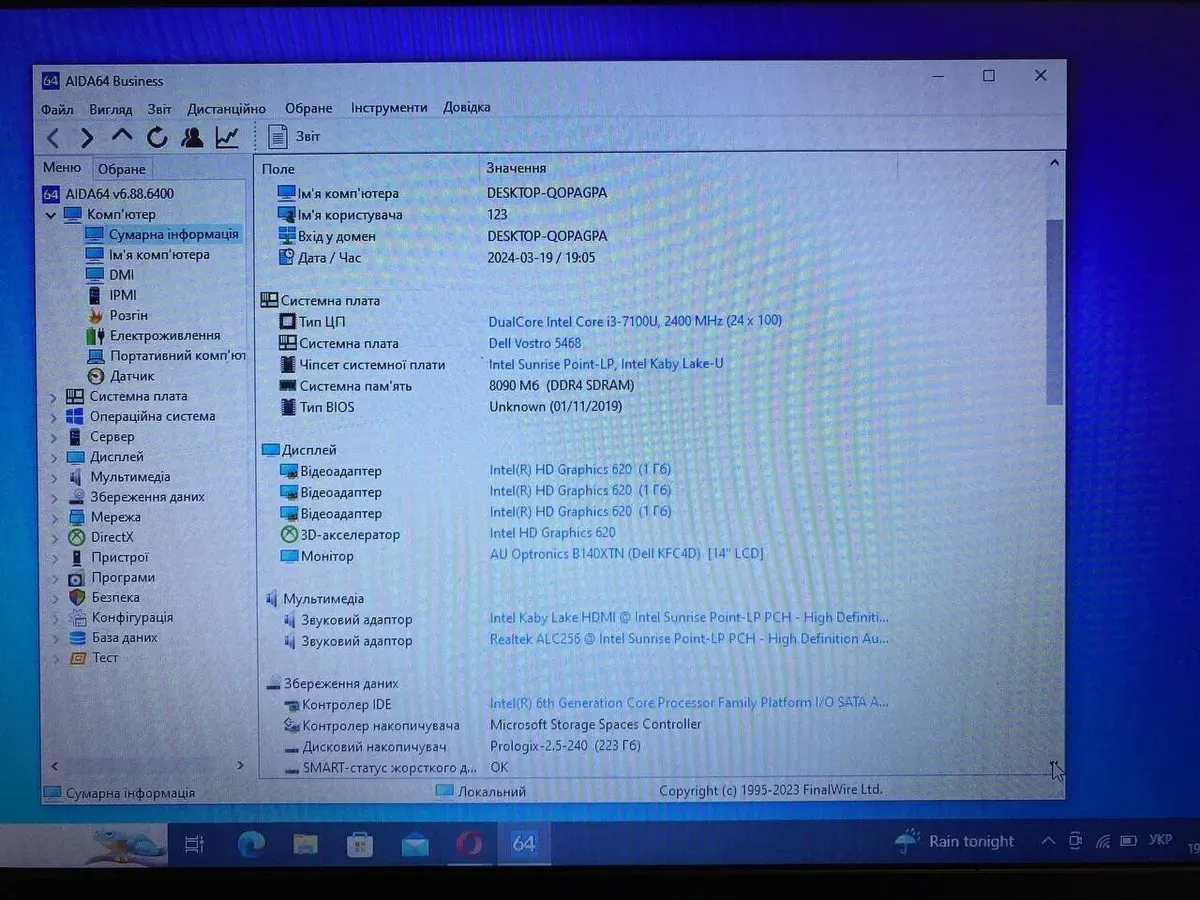The height and width of the screenshot is (900, 1200).
Task: Click the vertical scrollbar in details pane
Action: point(1054,310)
